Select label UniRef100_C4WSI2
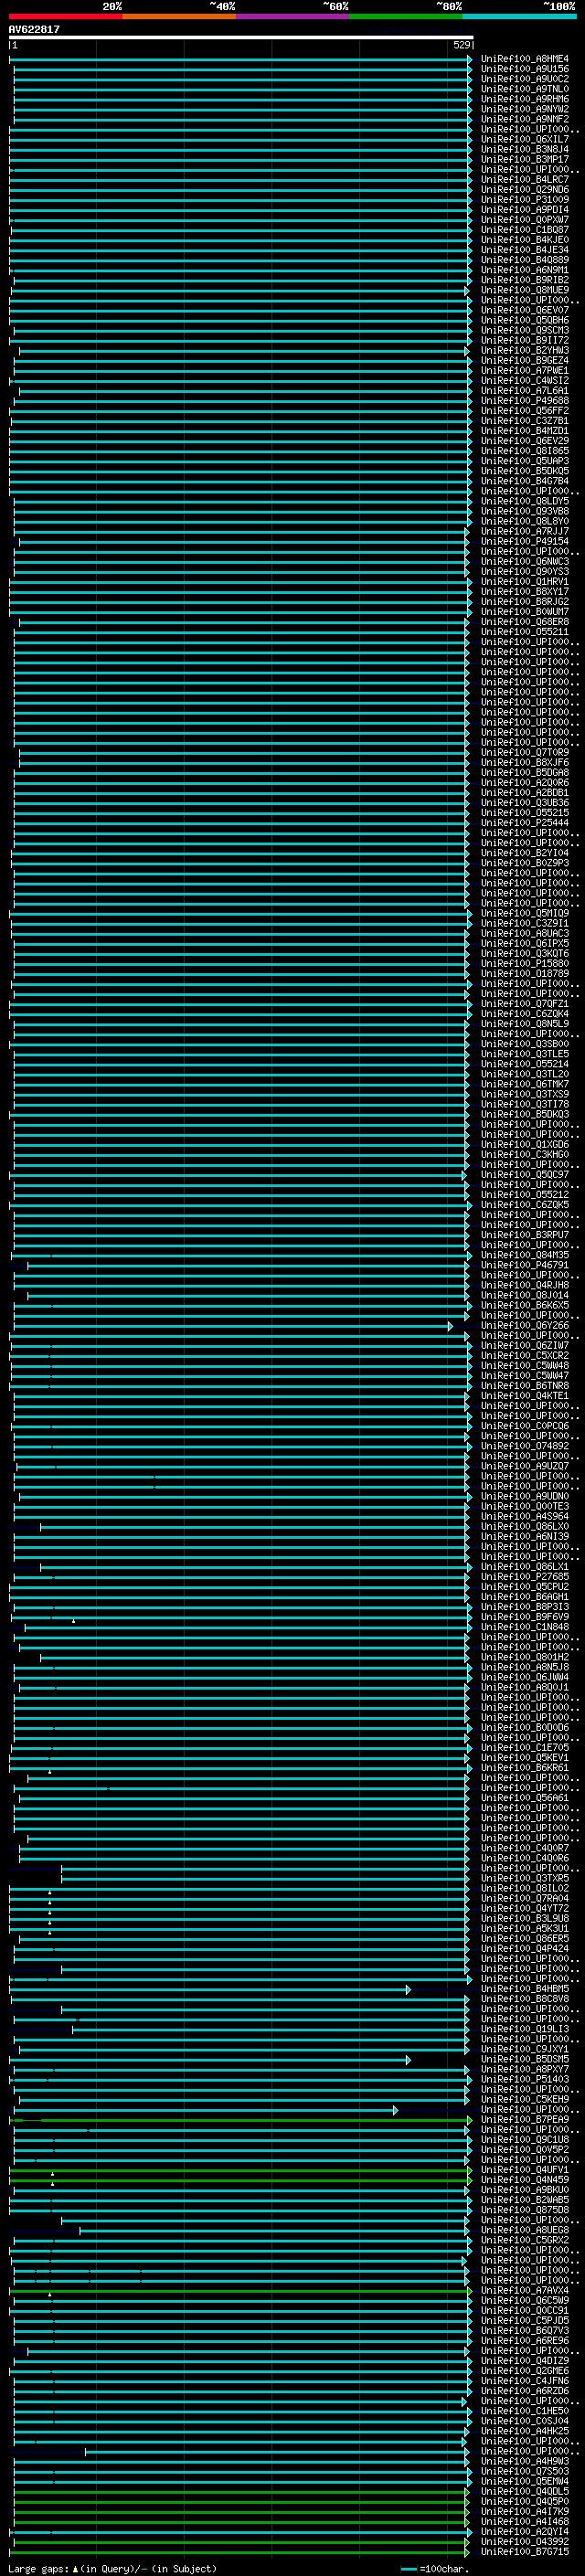This screenshot has height=2576, width=585. (524, 380)
